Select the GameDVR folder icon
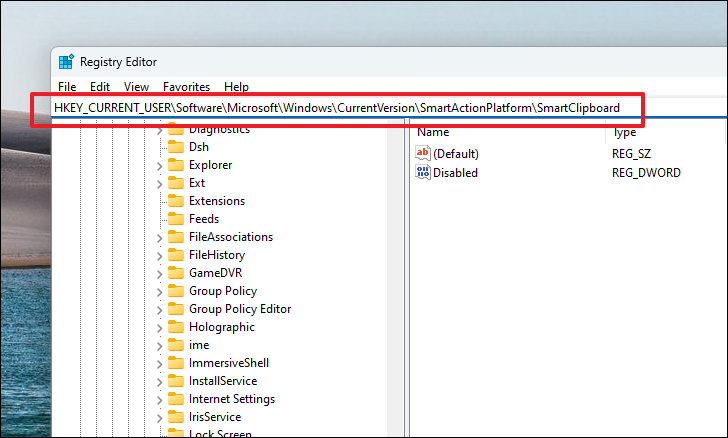This screenshot has height=438, width=728. 176,274
